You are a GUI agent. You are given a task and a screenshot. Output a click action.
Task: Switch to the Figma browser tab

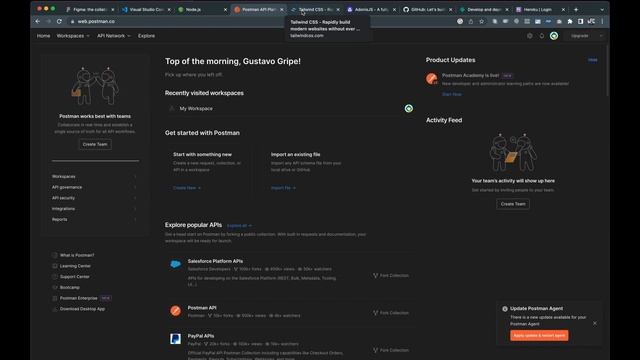pos(89,9)
